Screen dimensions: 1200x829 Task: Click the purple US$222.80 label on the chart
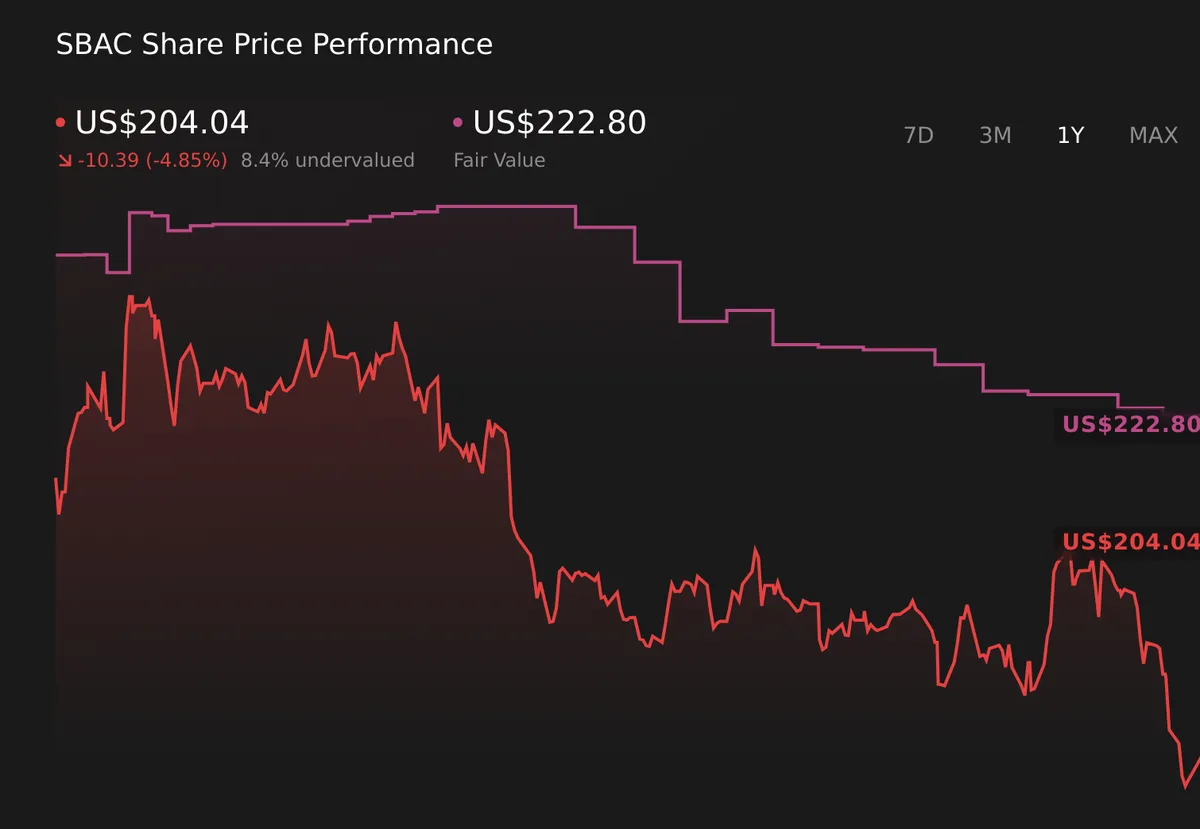click(1130, 424)
